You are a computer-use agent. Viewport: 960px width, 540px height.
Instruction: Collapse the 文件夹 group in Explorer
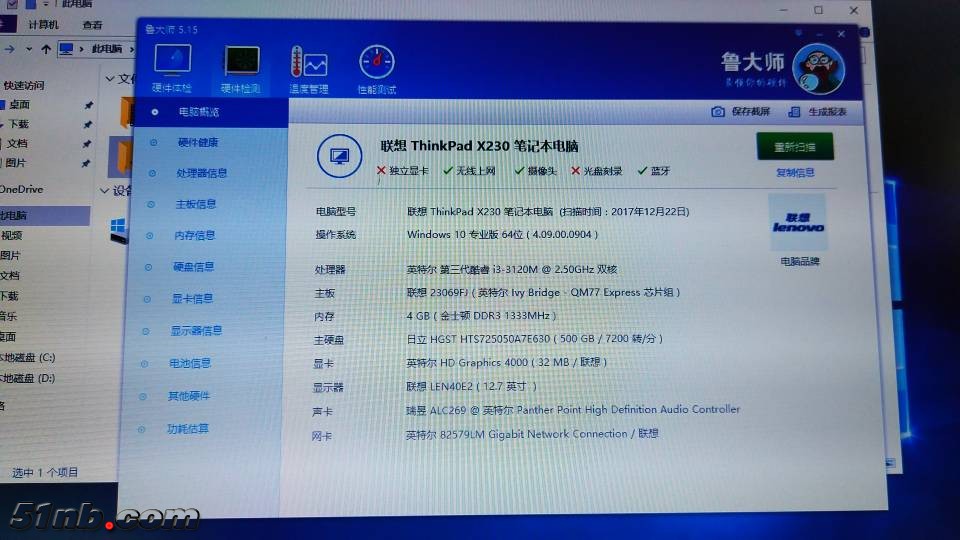pyautogui.click(x=110, y=79)
